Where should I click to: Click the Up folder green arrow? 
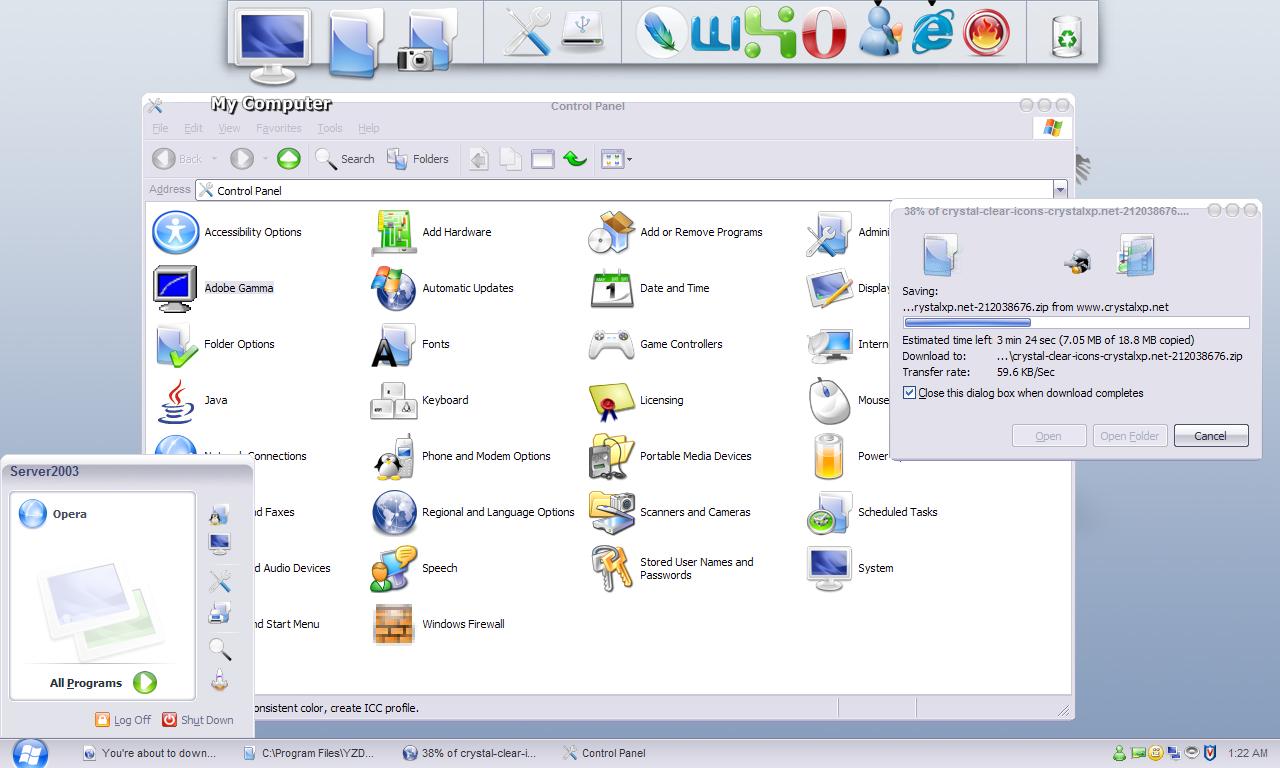pyautogui.click(x=288, y=159)
